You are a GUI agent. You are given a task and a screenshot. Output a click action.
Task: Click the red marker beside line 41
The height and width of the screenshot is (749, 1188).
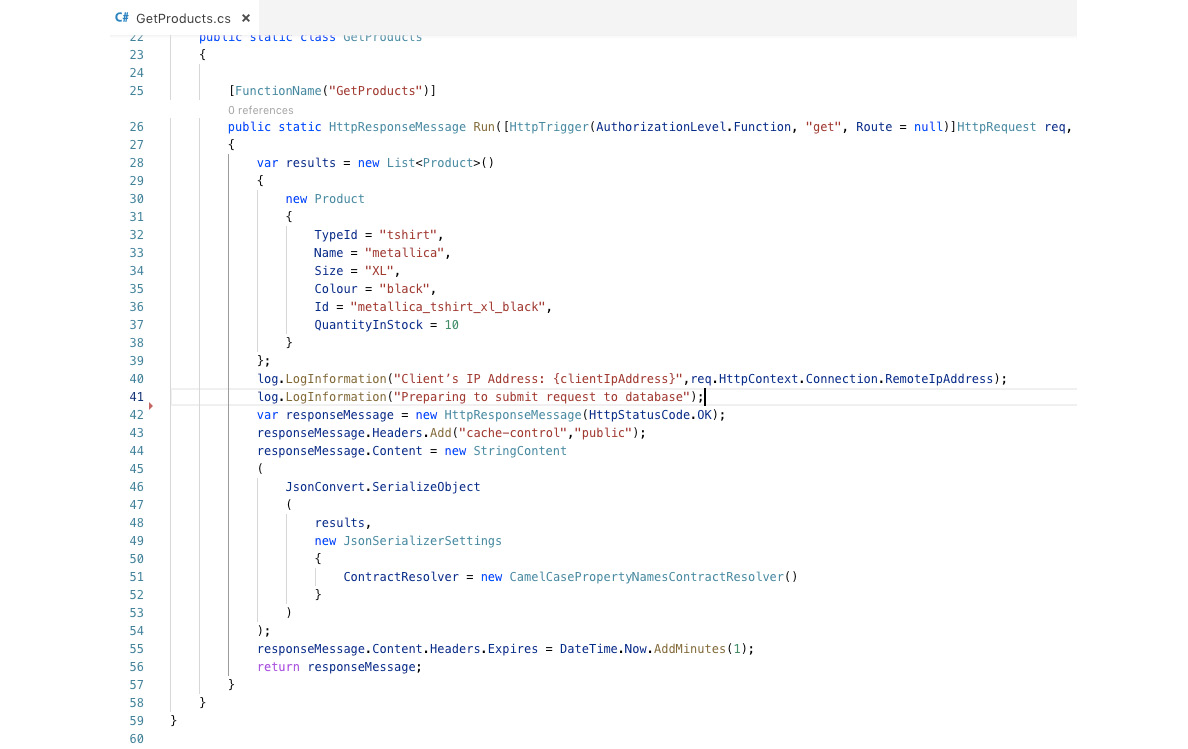point(151,406)
